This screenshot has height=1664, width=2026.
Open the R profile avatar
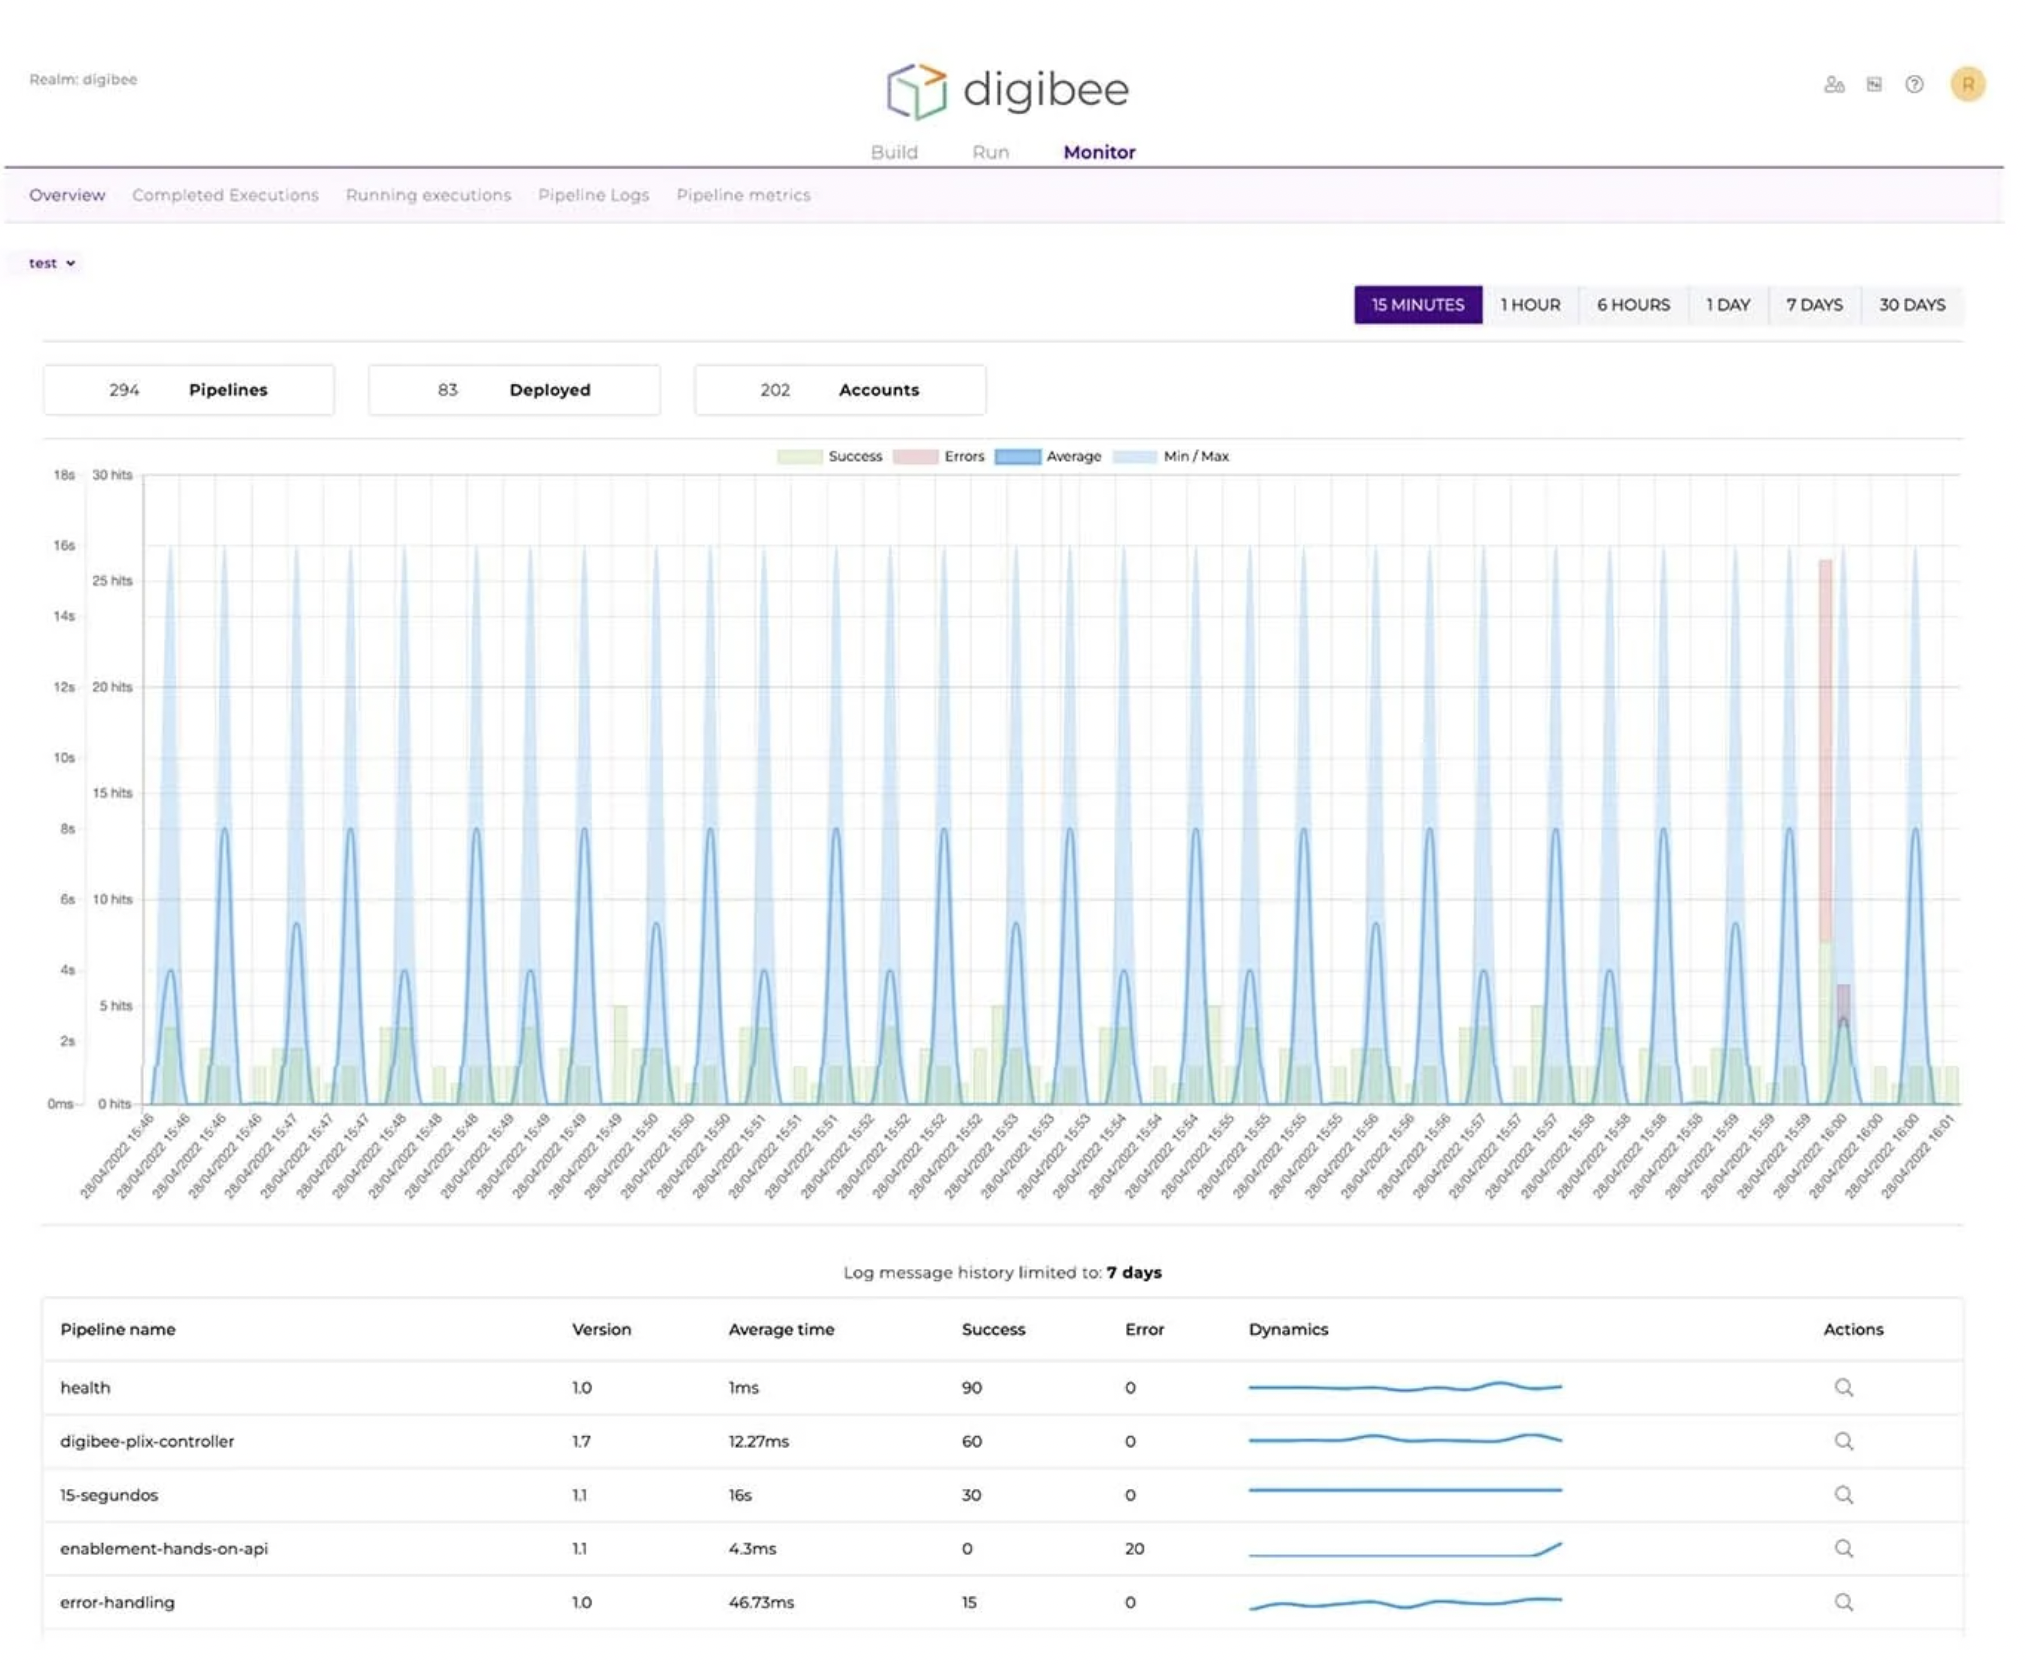(1968, 85)
